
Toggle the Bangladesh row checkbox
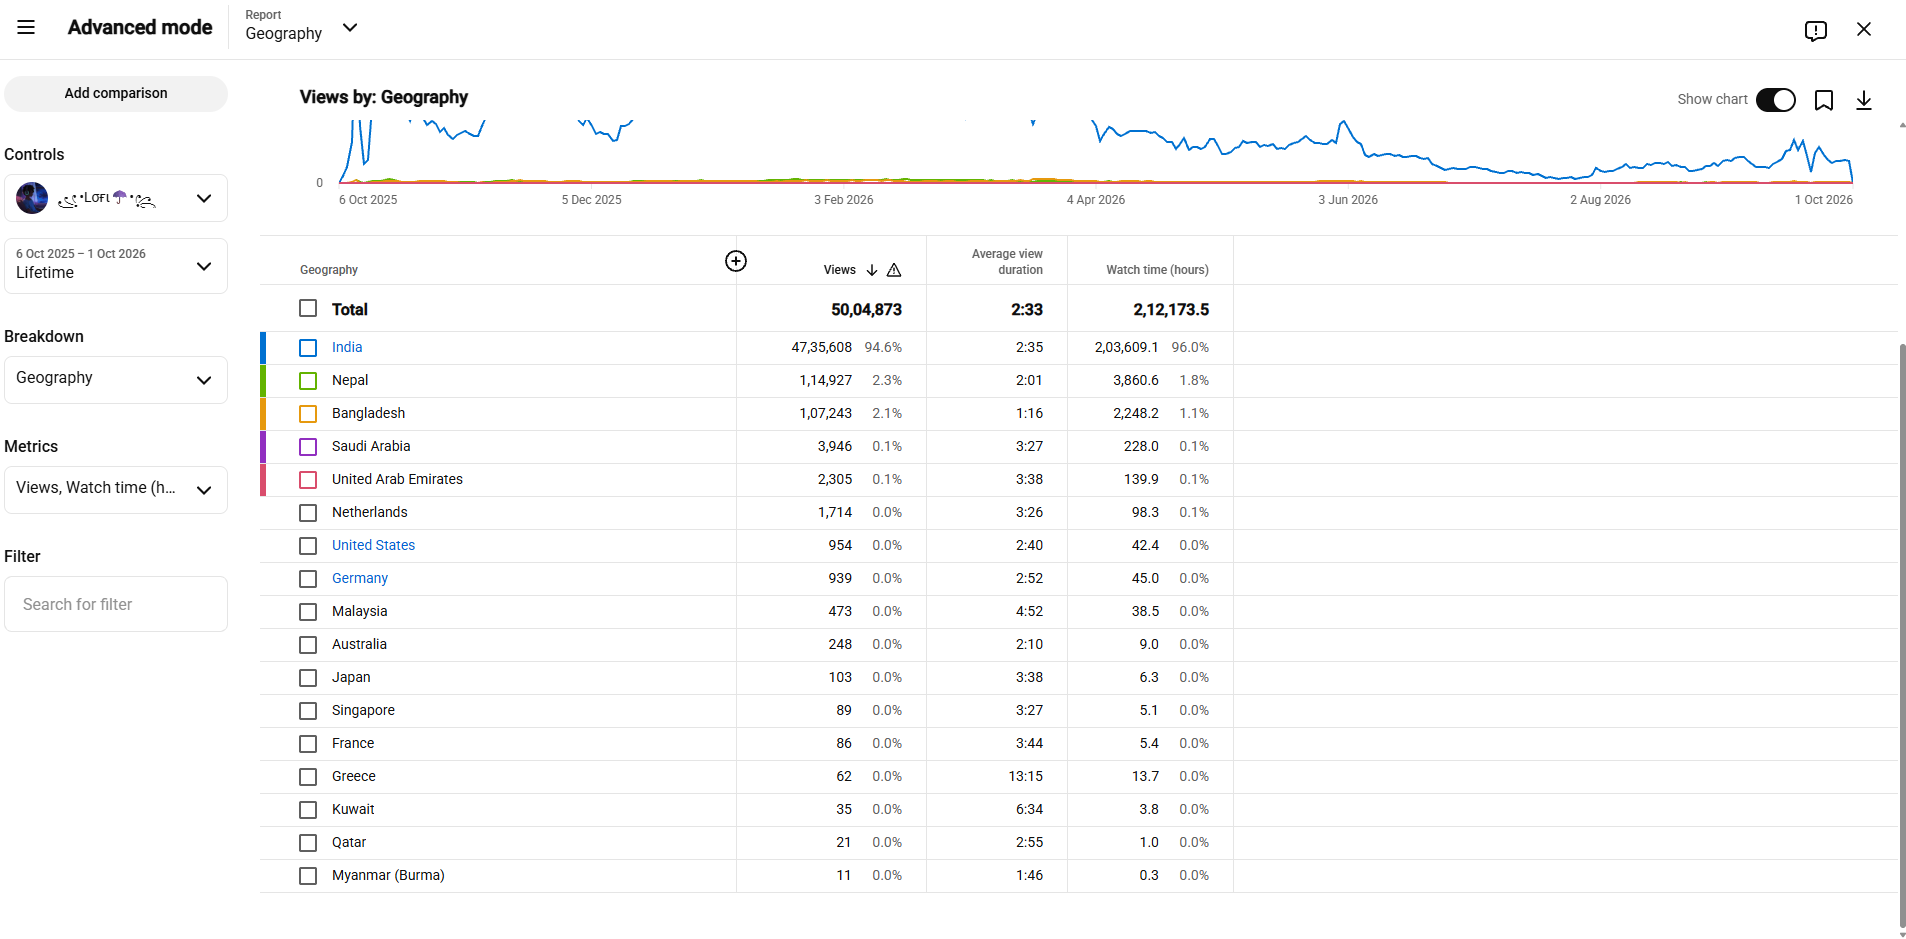(x=308, y=414)
